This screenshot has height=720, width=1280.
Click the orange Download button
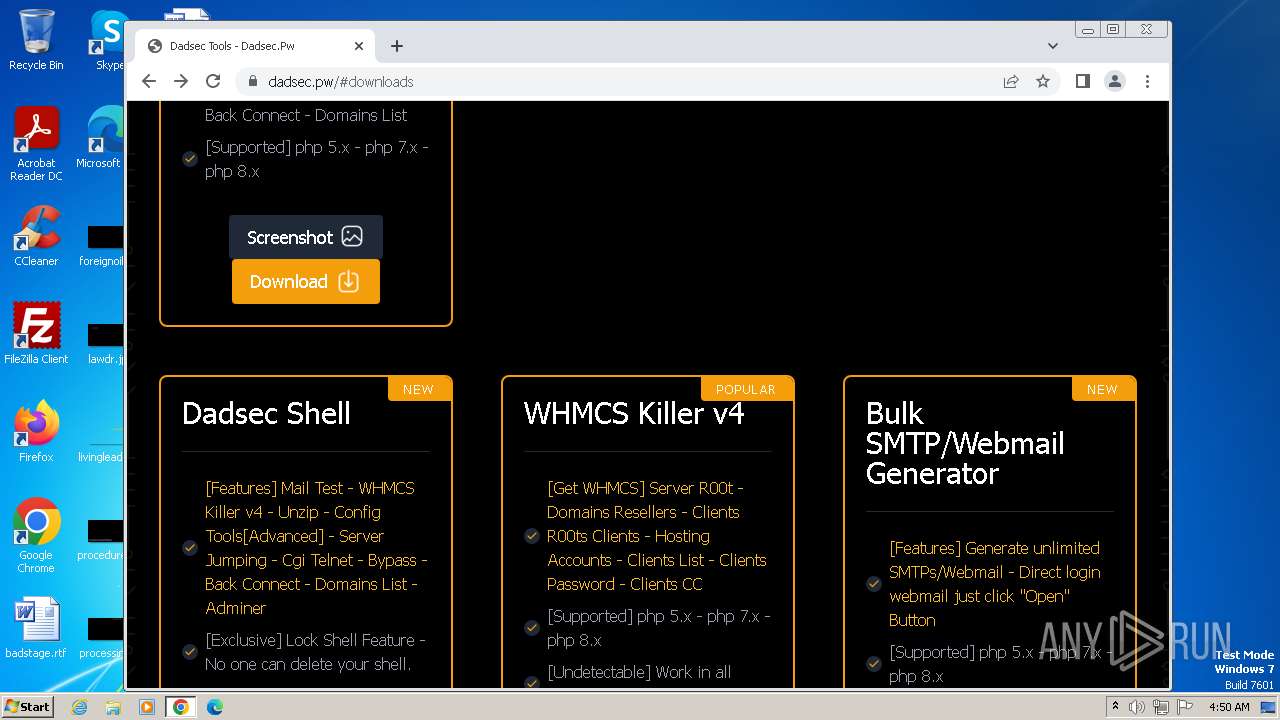(306, 282)
